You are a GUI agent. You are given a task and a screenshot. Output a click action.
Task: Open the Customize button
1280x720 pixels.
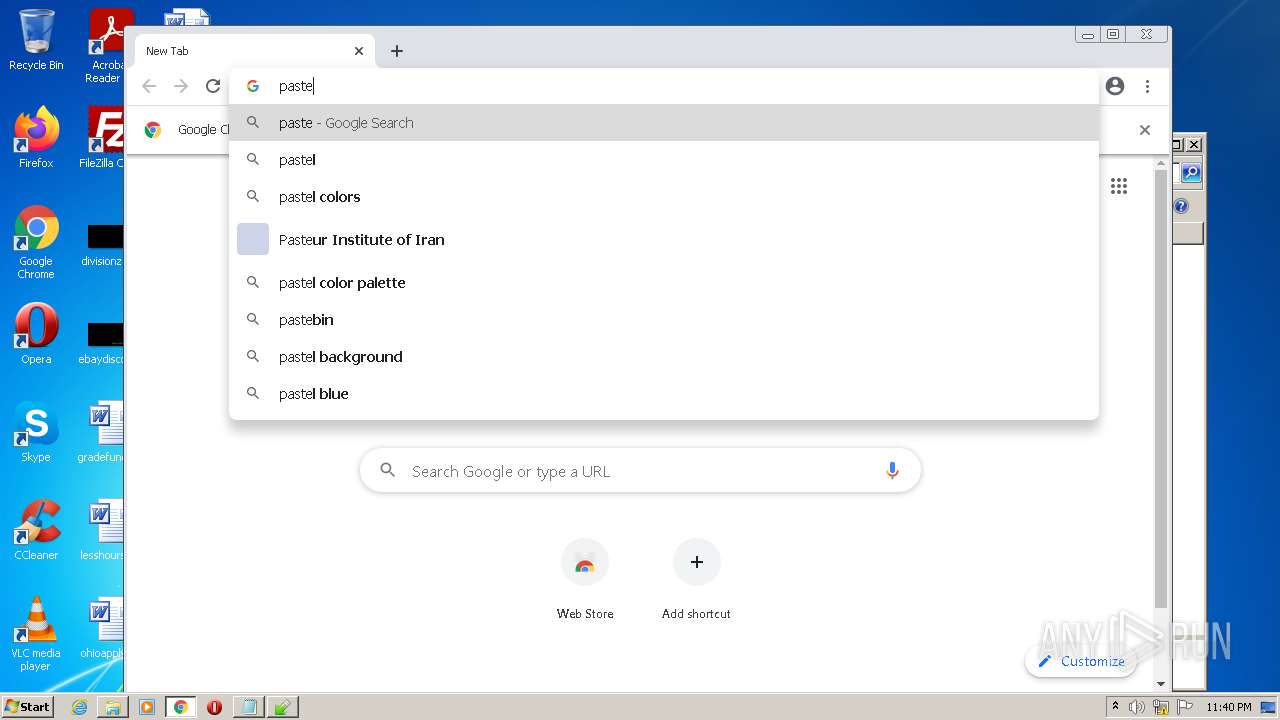point(1081,661)
